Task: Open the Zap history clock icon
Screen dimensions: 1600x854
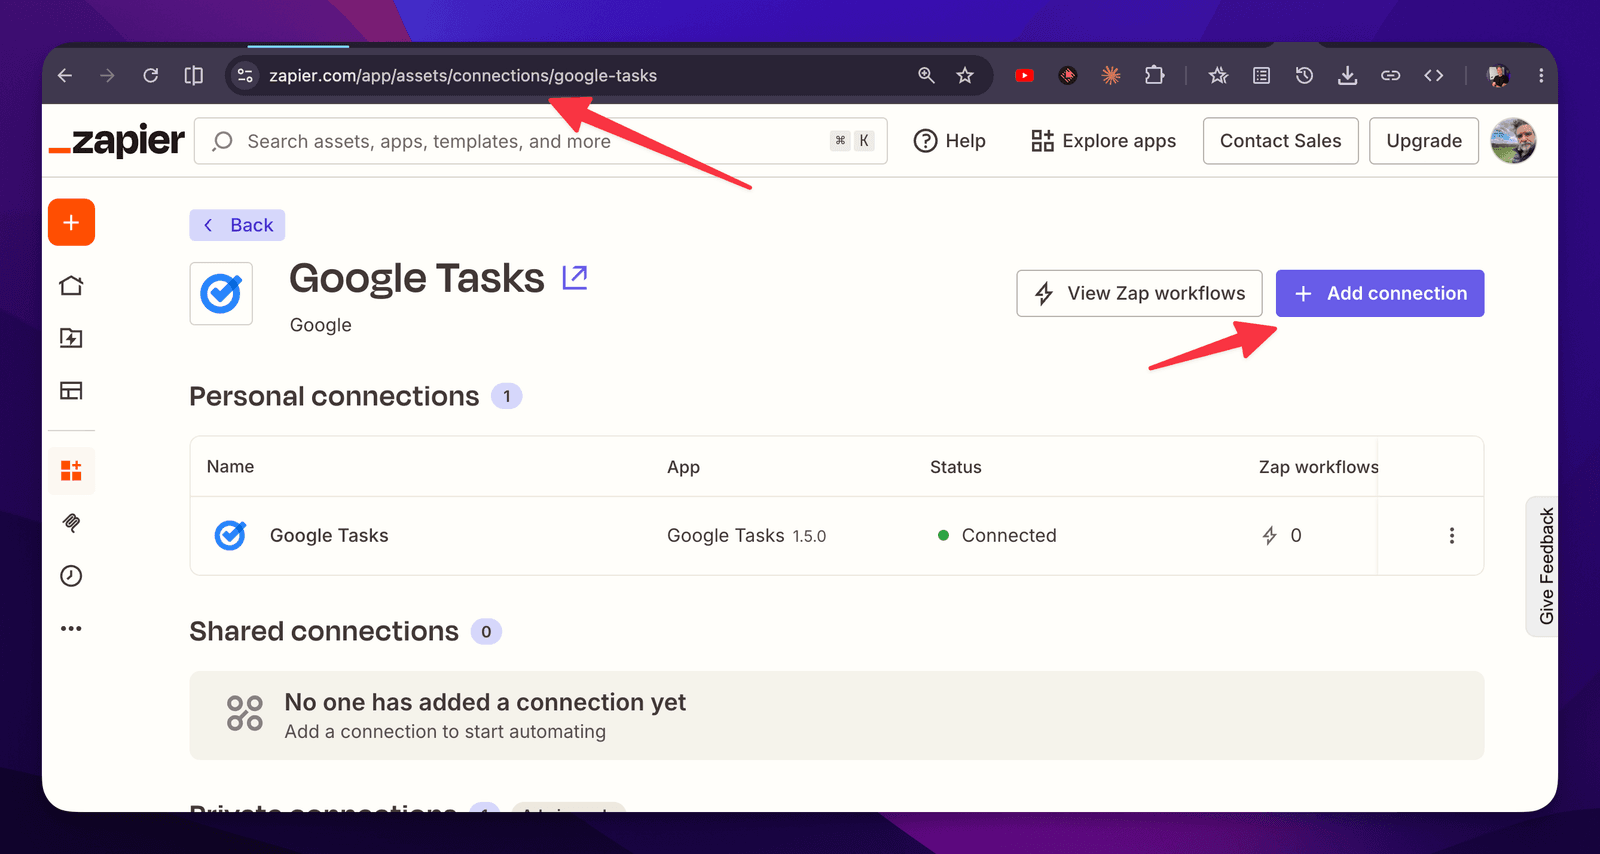Action: click(71, 576)
